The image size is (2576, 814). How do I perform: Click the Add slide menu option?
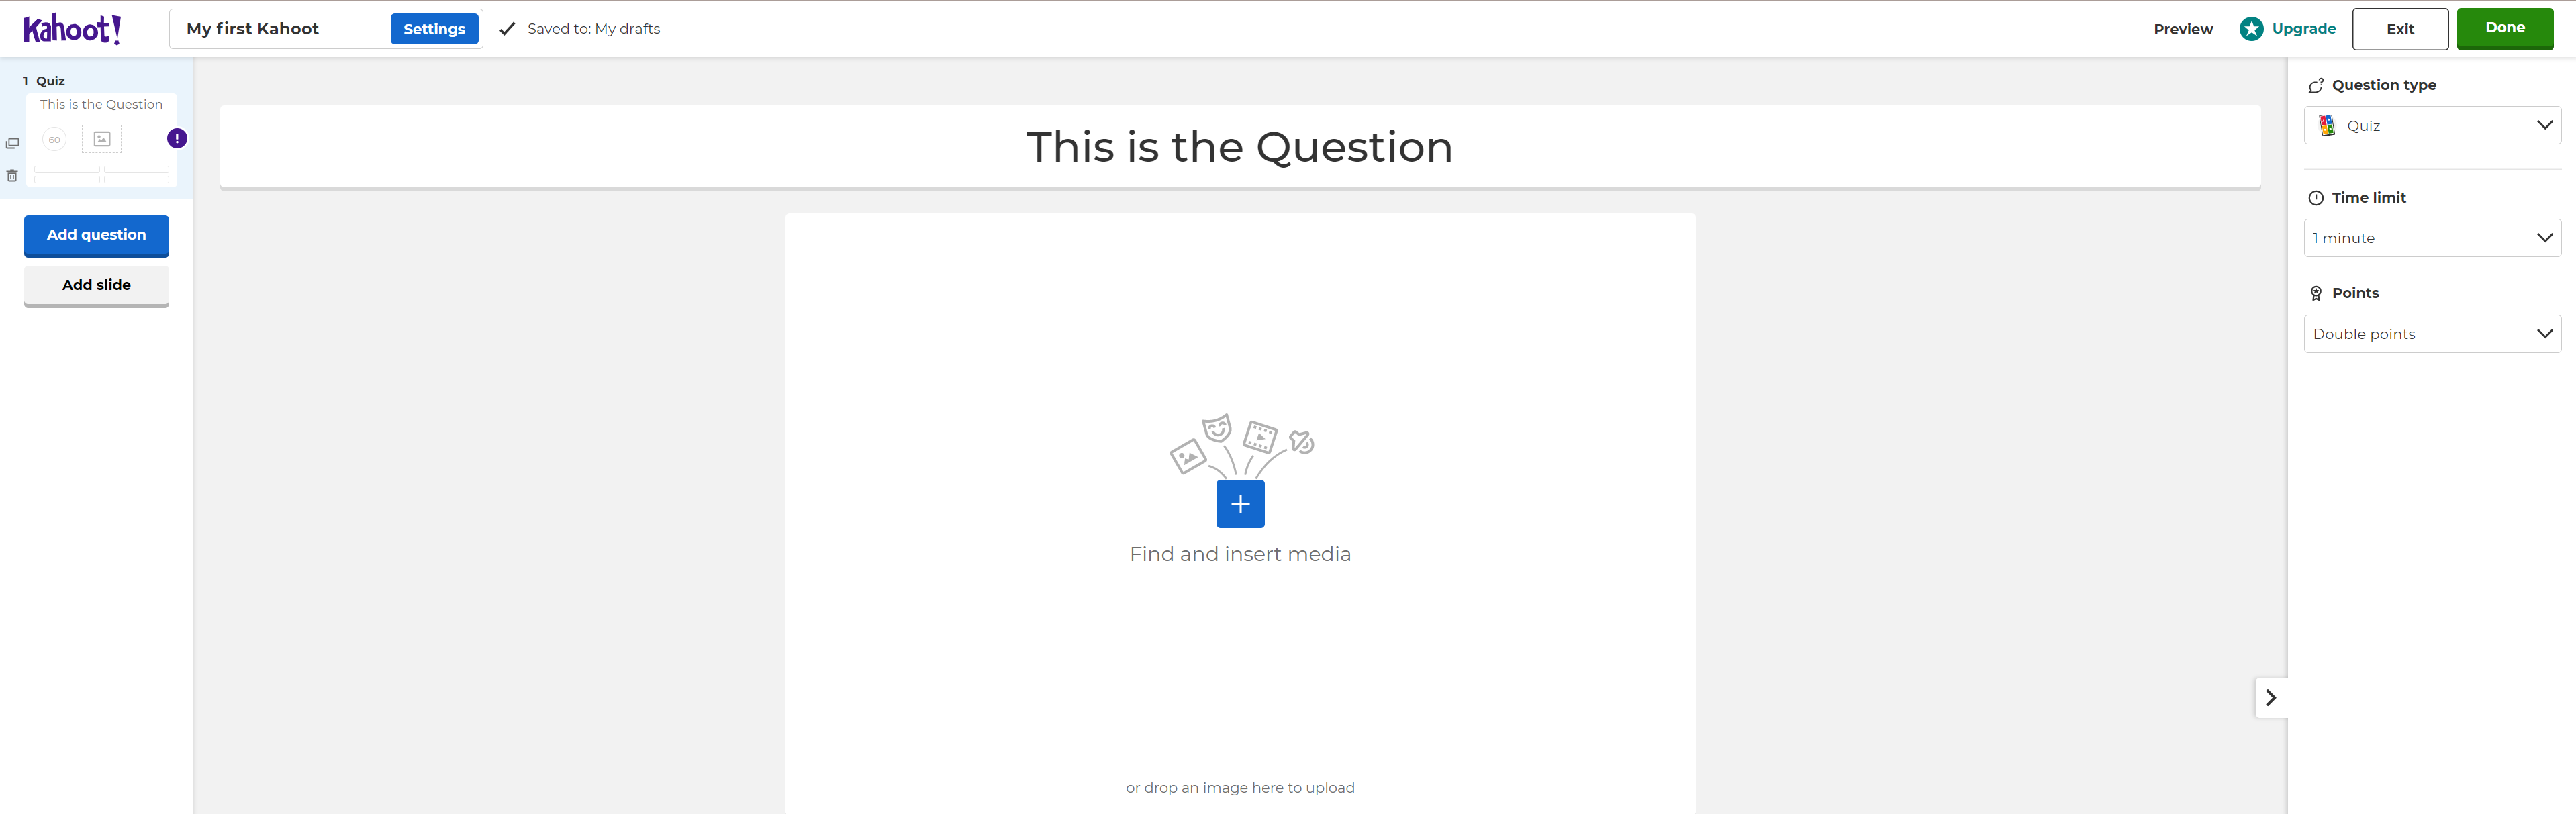coord(95,284)
